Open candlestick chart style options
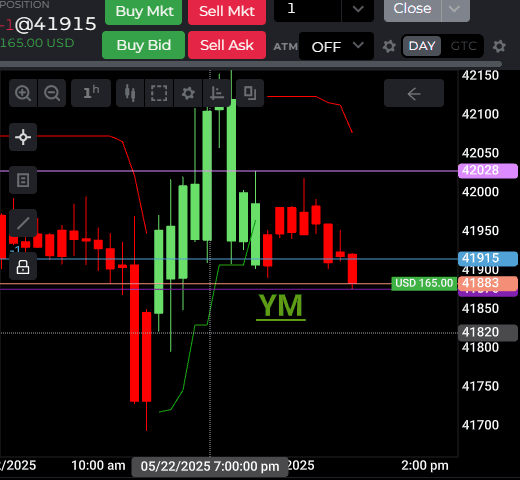The image size is (520, 480). pyautogui.click(x=130, y=93)
